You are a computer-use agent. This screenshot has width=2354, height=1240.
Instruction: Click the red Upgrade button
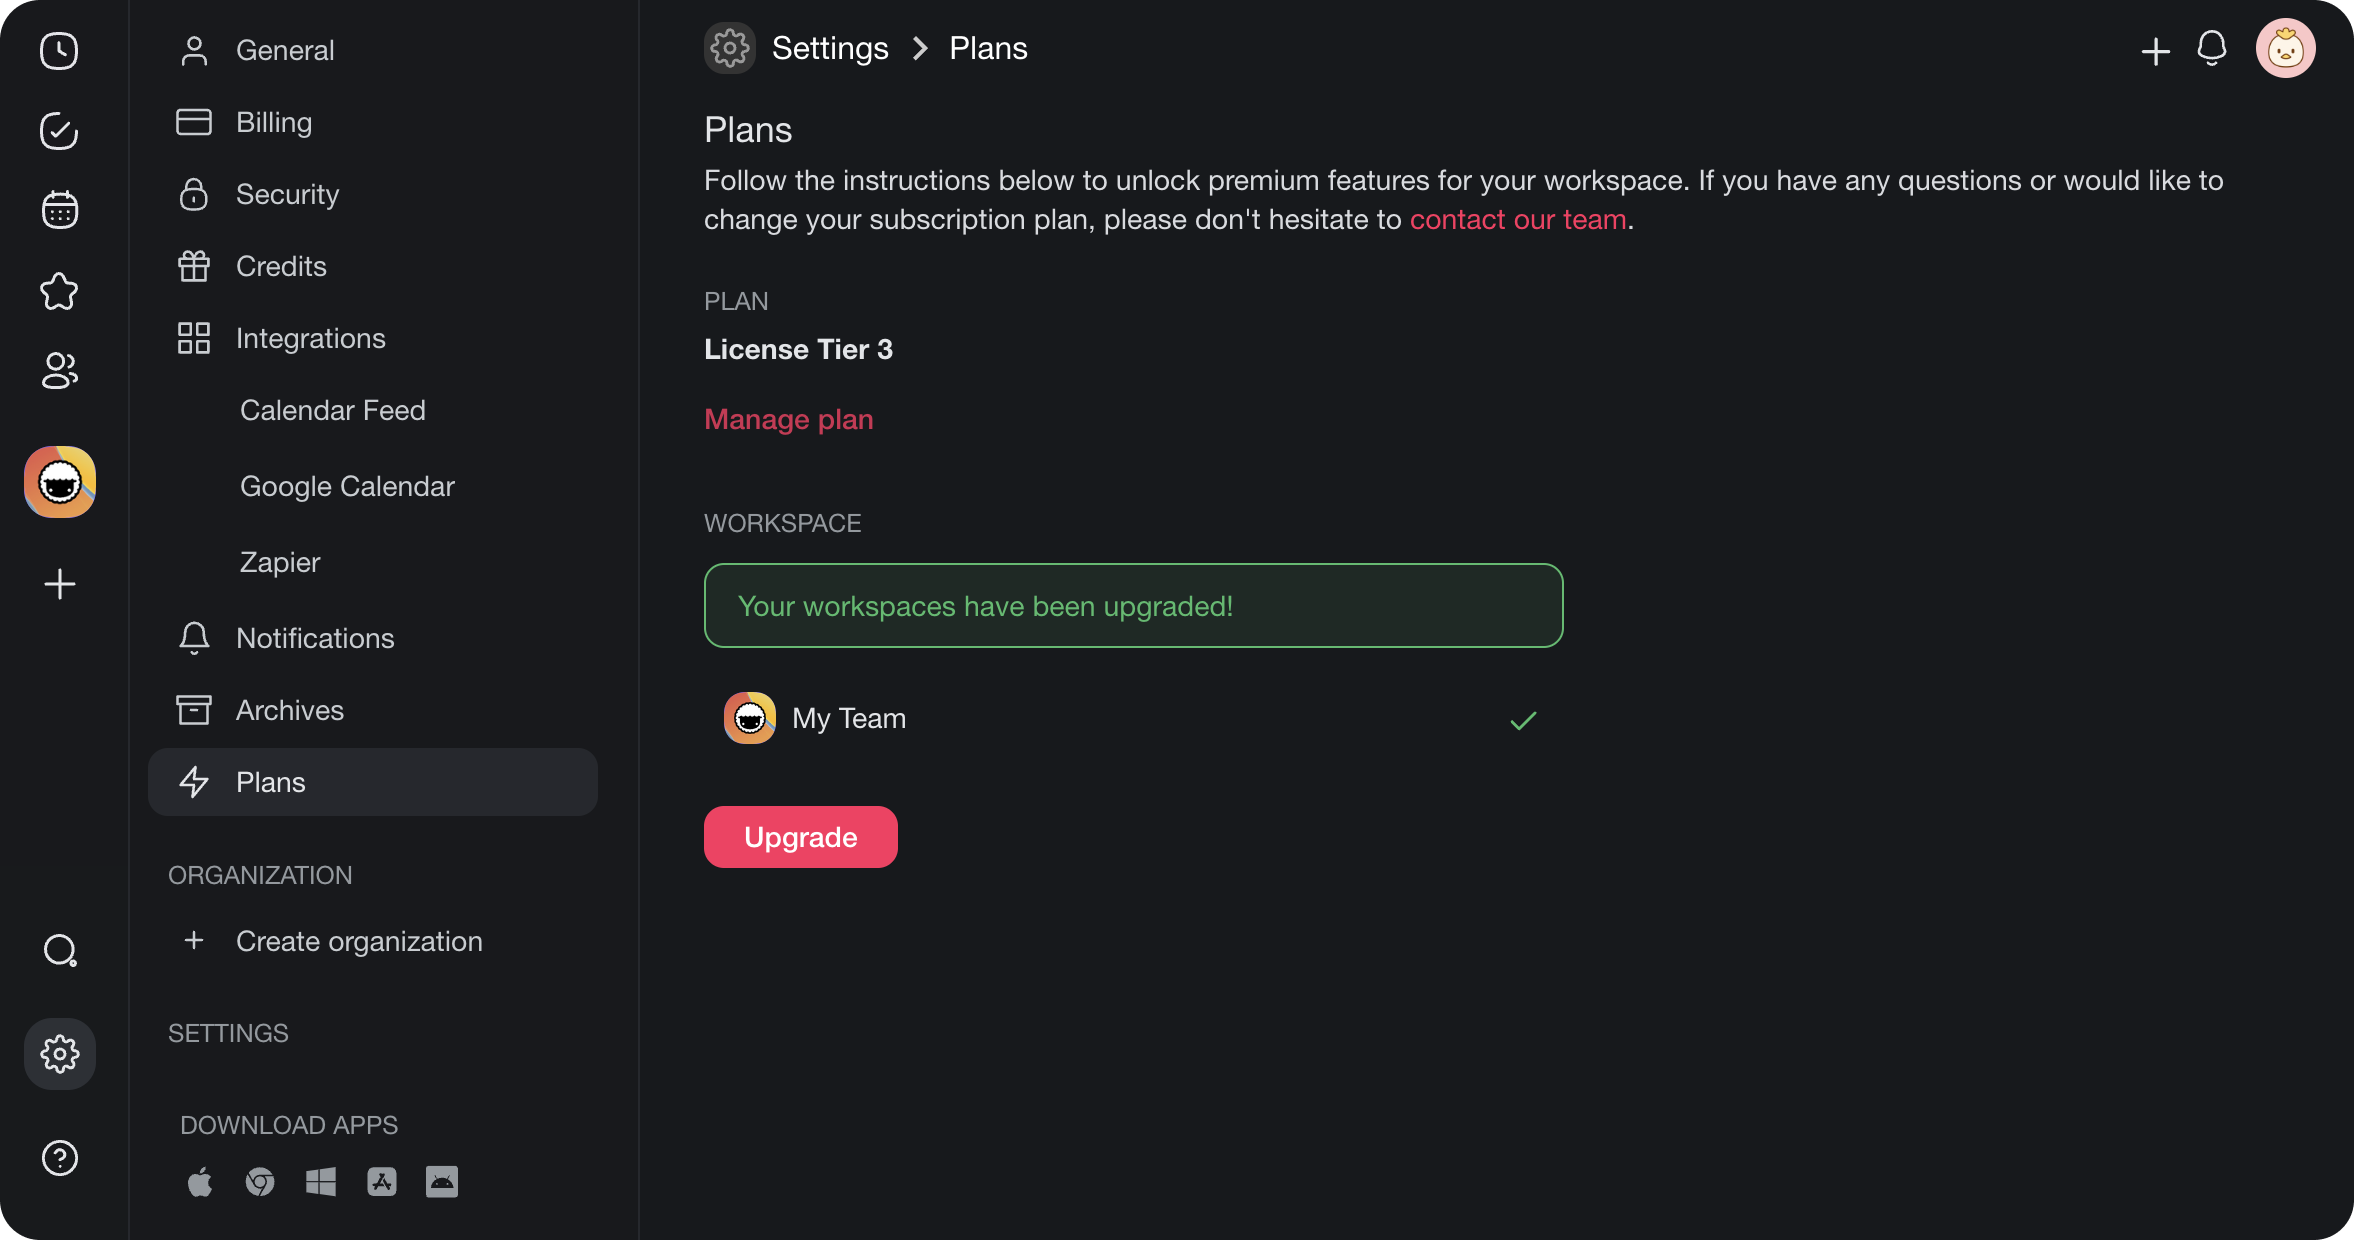800,837
